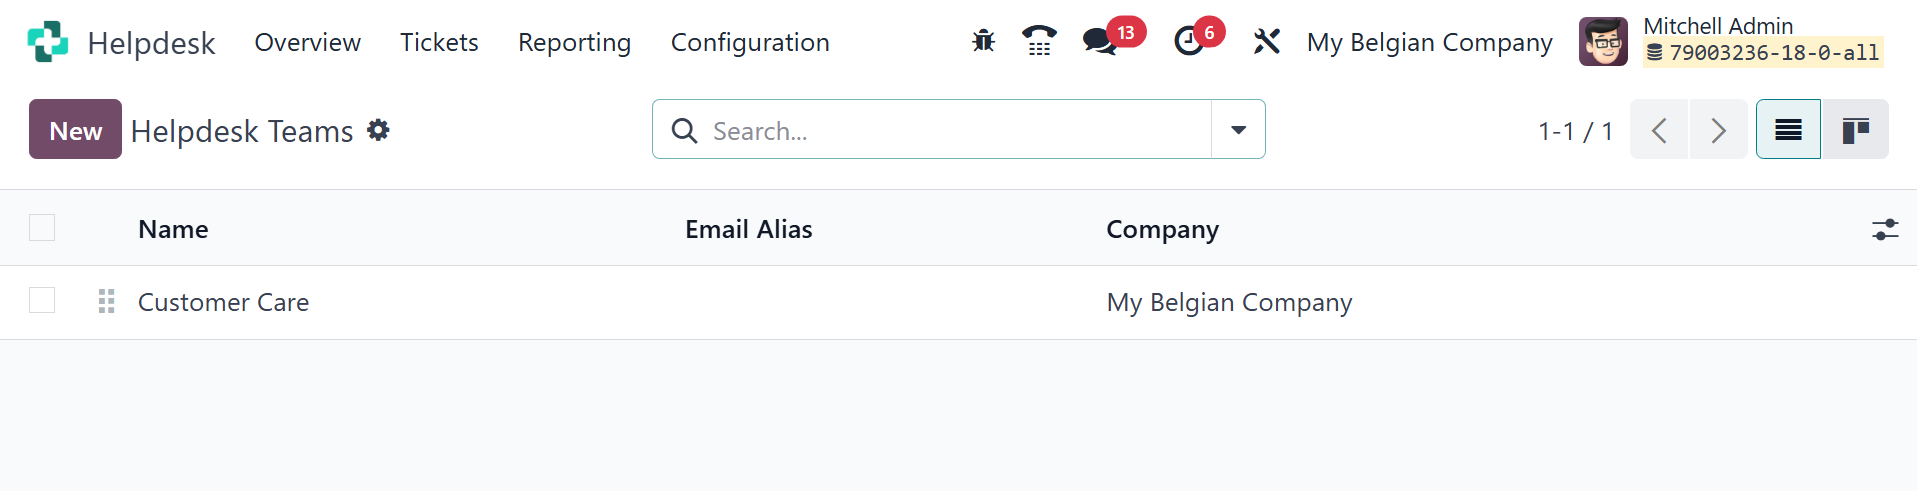Image resolution: width=1917 pixels, height=491 pixels.
Task: Switch to List view
Action: point(1788,130)
